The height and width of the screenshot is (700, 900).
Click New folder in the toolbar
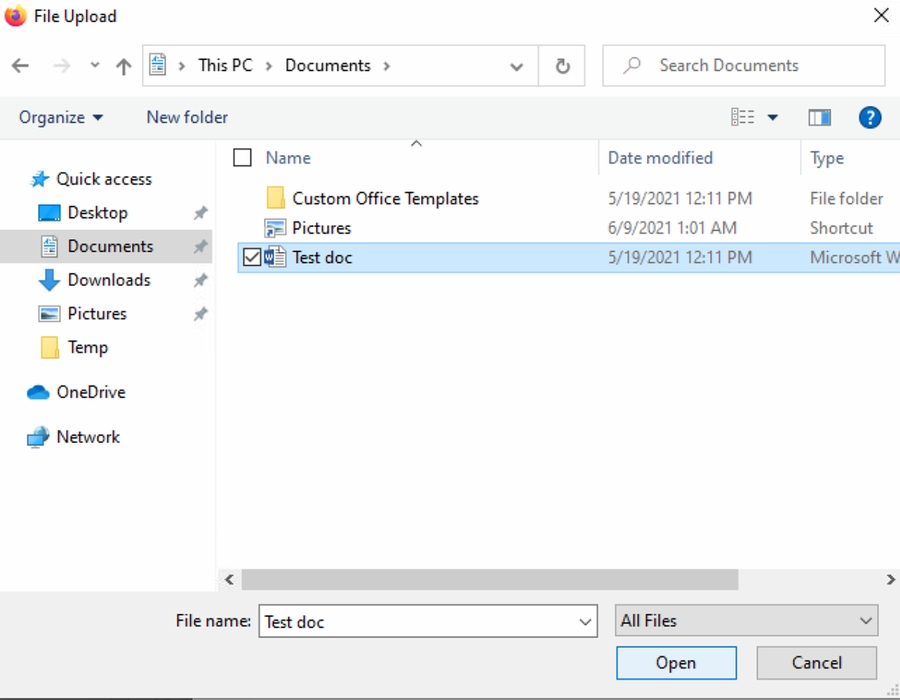click(x=187, y=118)
